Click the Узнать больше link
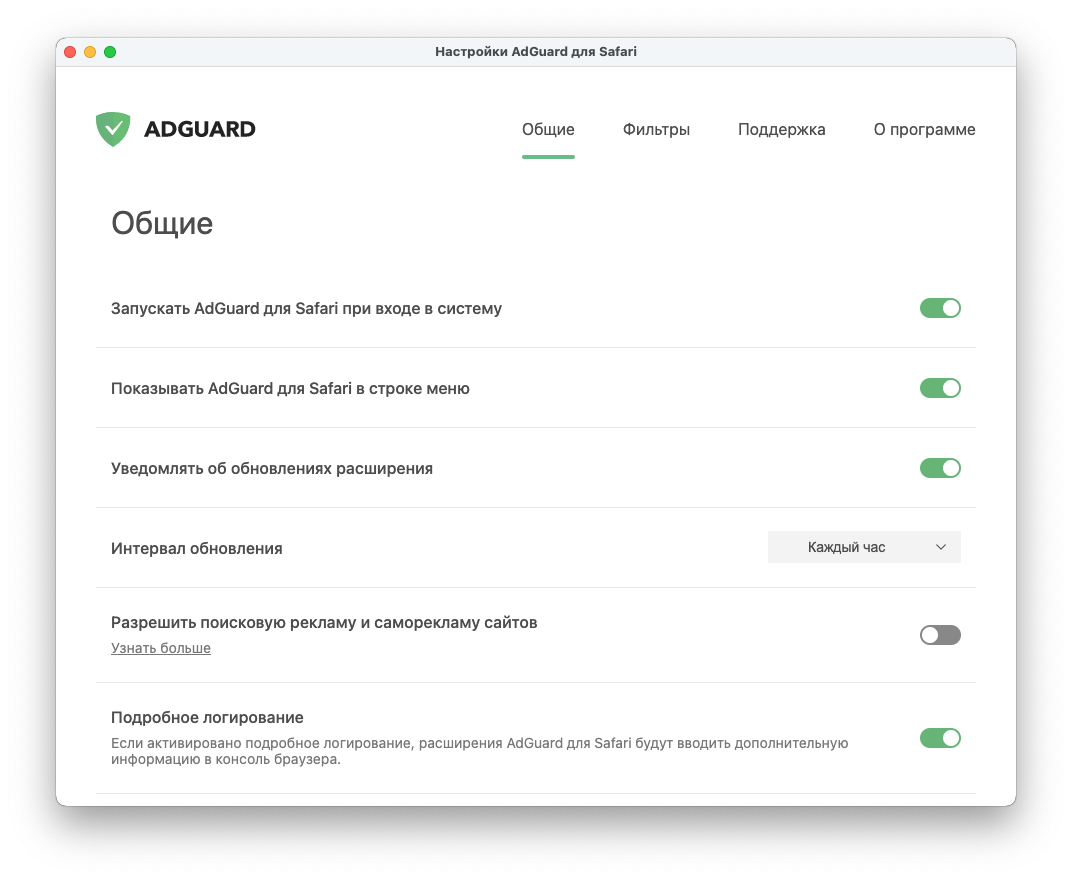1072x880 pixels. pos(161,648)
